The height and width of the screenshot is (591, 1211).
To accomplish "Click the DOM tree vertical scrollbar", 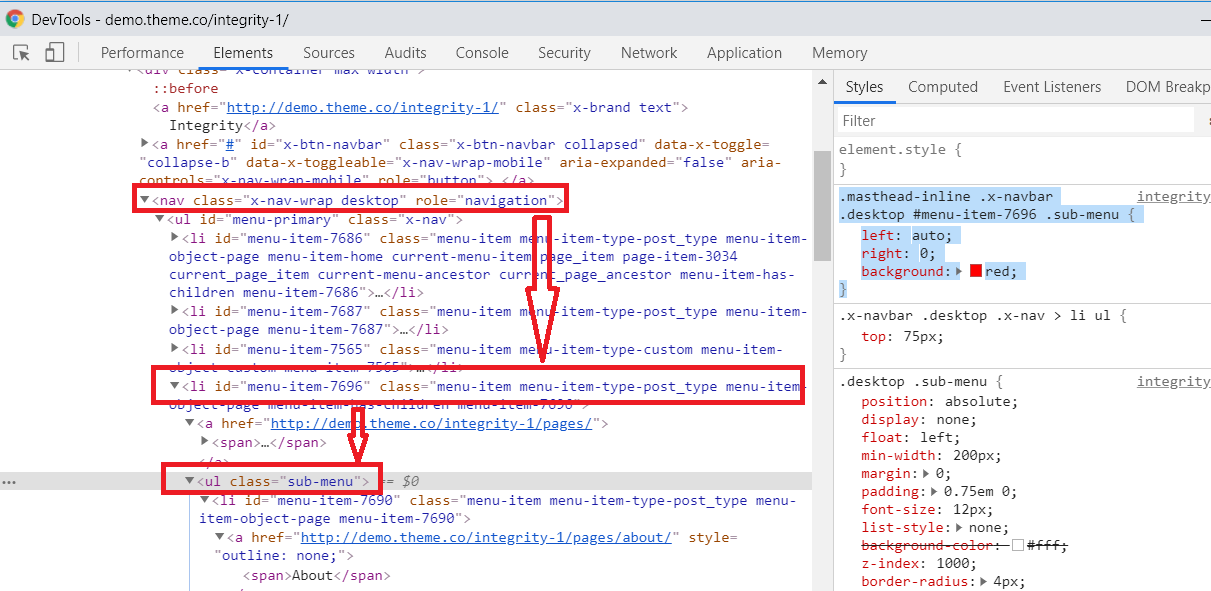I will tap(822, 205).
